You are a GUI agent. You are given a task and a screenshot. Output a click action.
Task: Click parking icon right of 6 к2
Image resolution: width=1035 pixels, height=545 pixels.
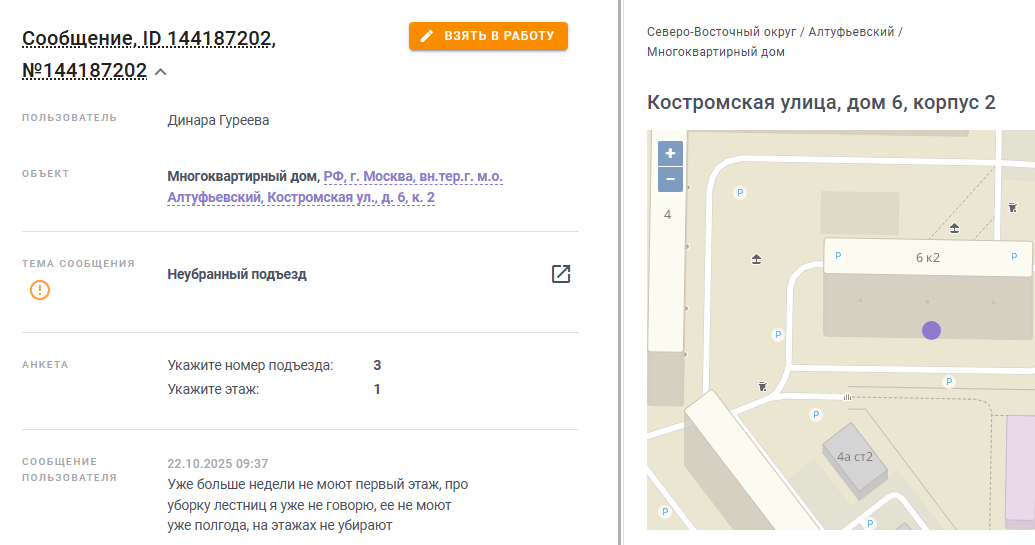1014,257
